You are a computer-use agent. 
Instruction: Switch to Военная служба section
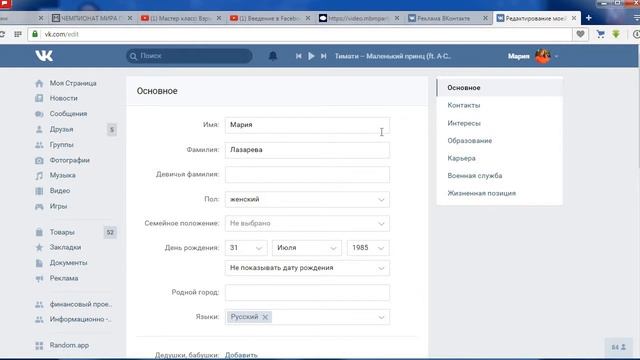pos(475,176)
